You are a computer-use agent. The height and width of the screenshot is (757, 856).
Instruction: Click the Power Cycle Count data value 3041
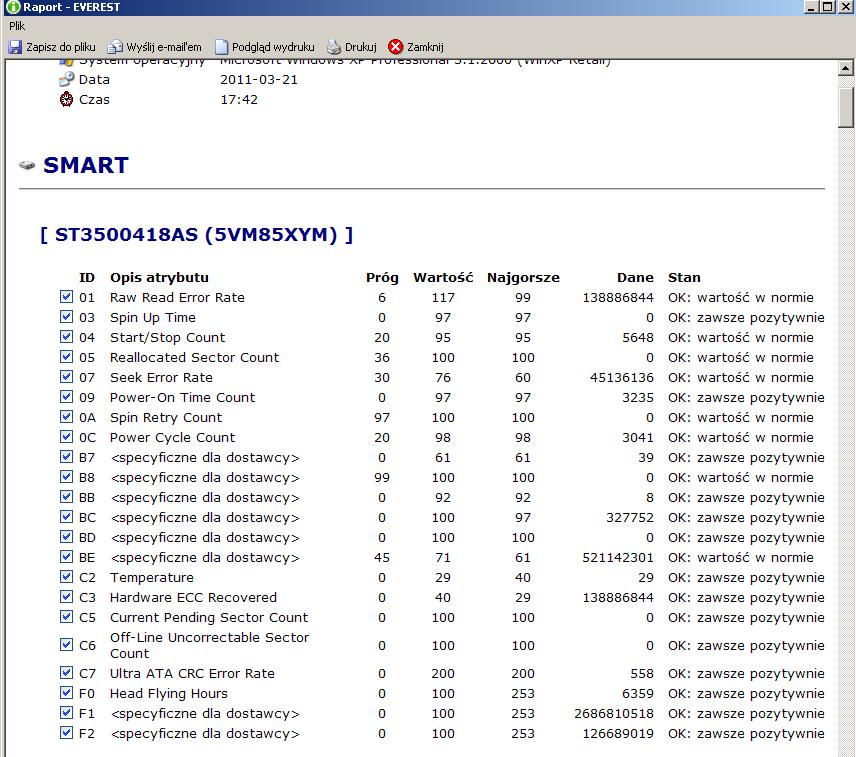pyautogui.click(x=638, y=437)
